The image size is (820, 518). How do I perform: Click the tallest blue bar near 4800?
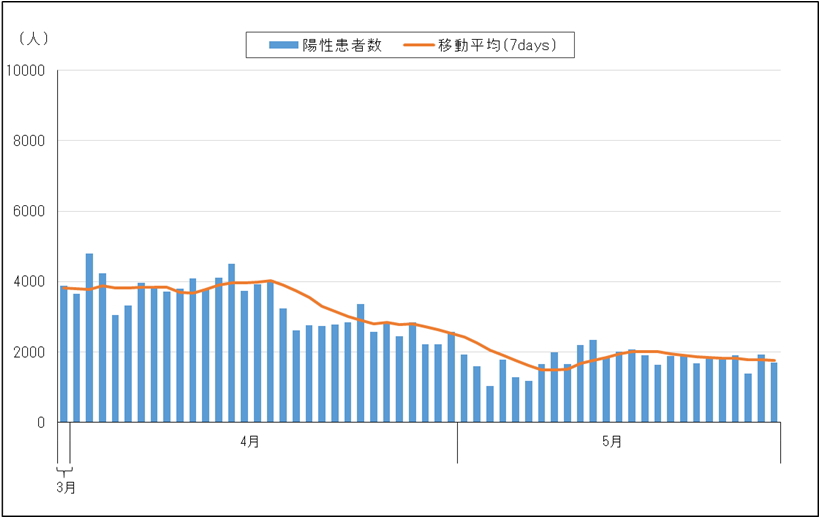click(x=89, y=338)
